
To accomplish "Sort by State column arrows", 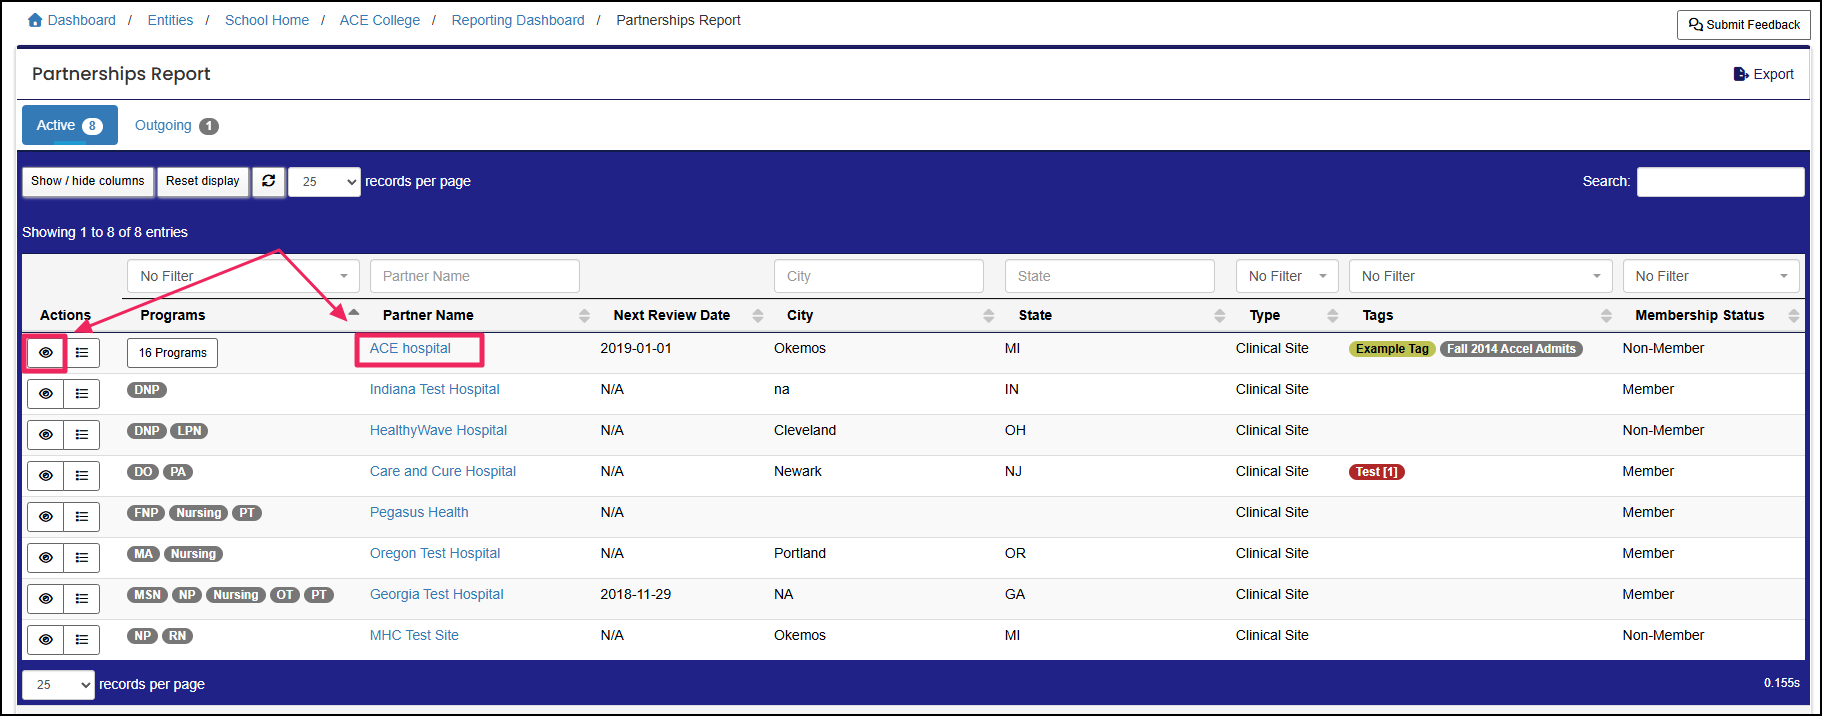I will (x=1220, y=315).
